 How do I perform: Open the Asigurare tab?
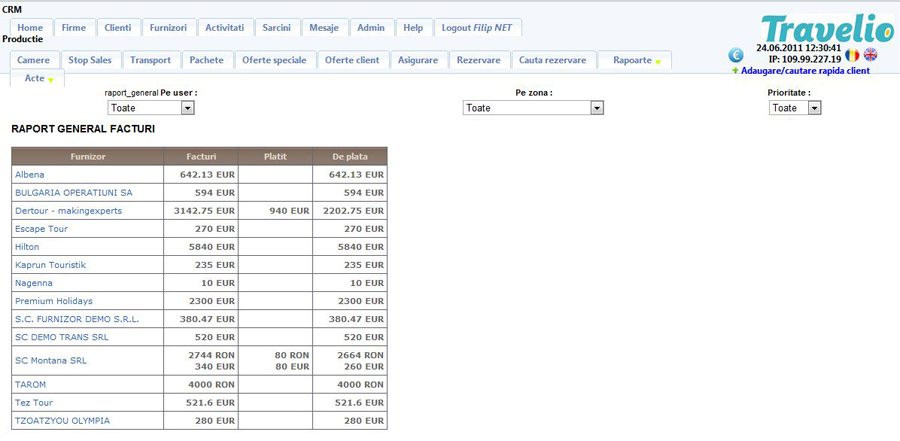418,60
